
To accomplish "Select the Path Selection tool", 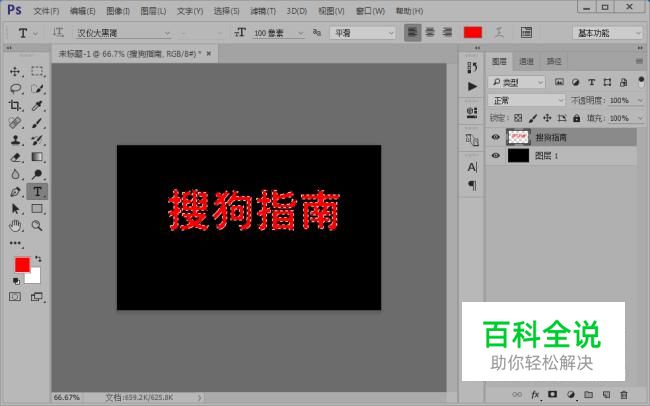I will [15, 209].
